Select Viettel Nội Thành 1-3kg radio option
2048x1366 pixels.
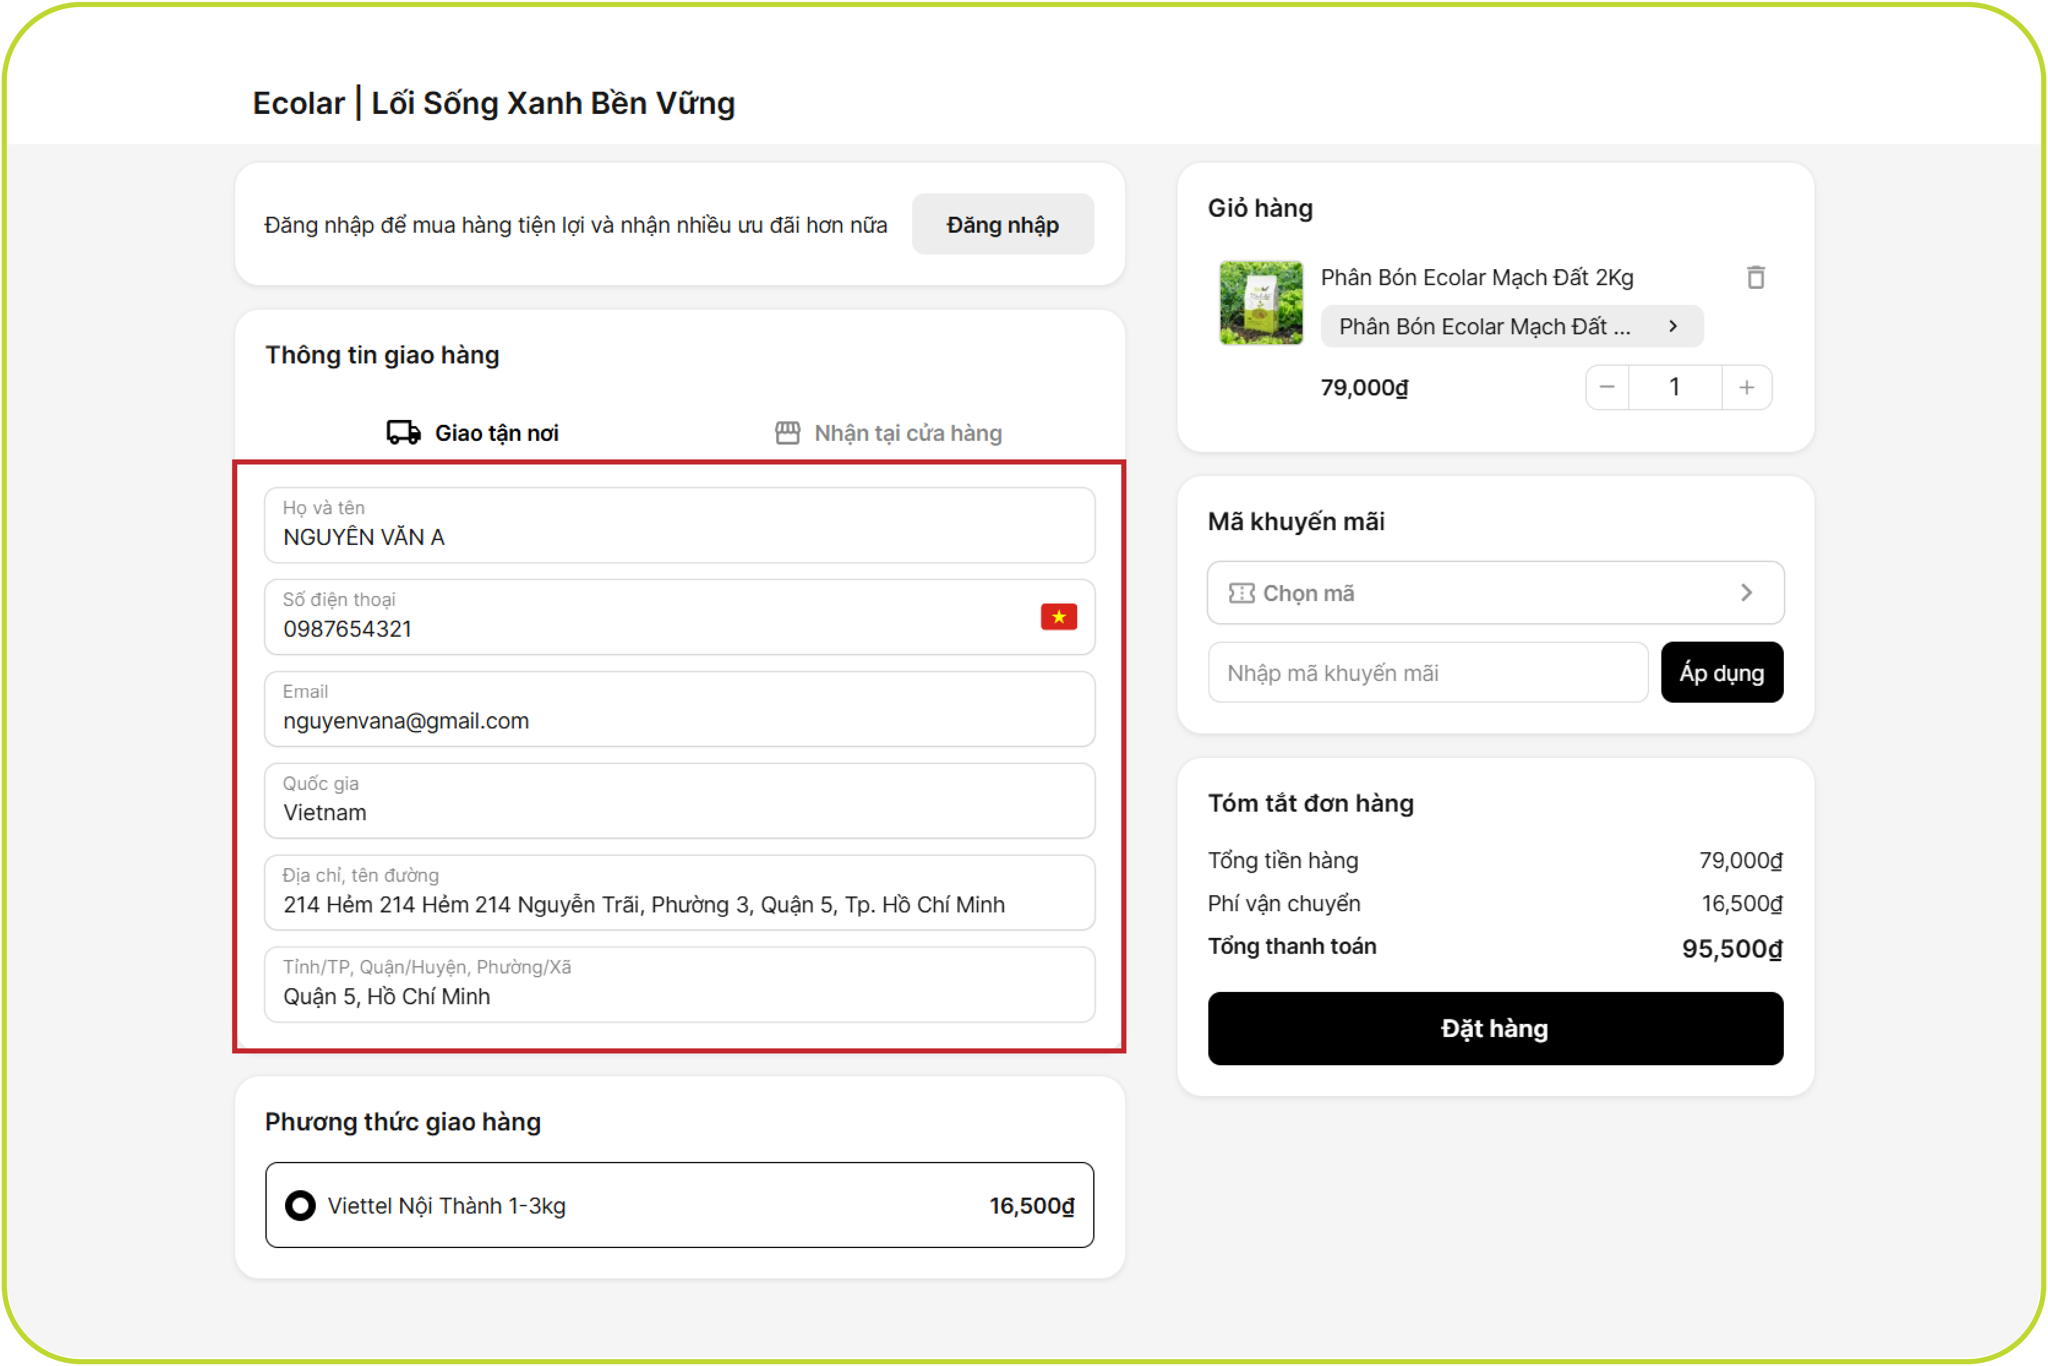pos(300,1205)
